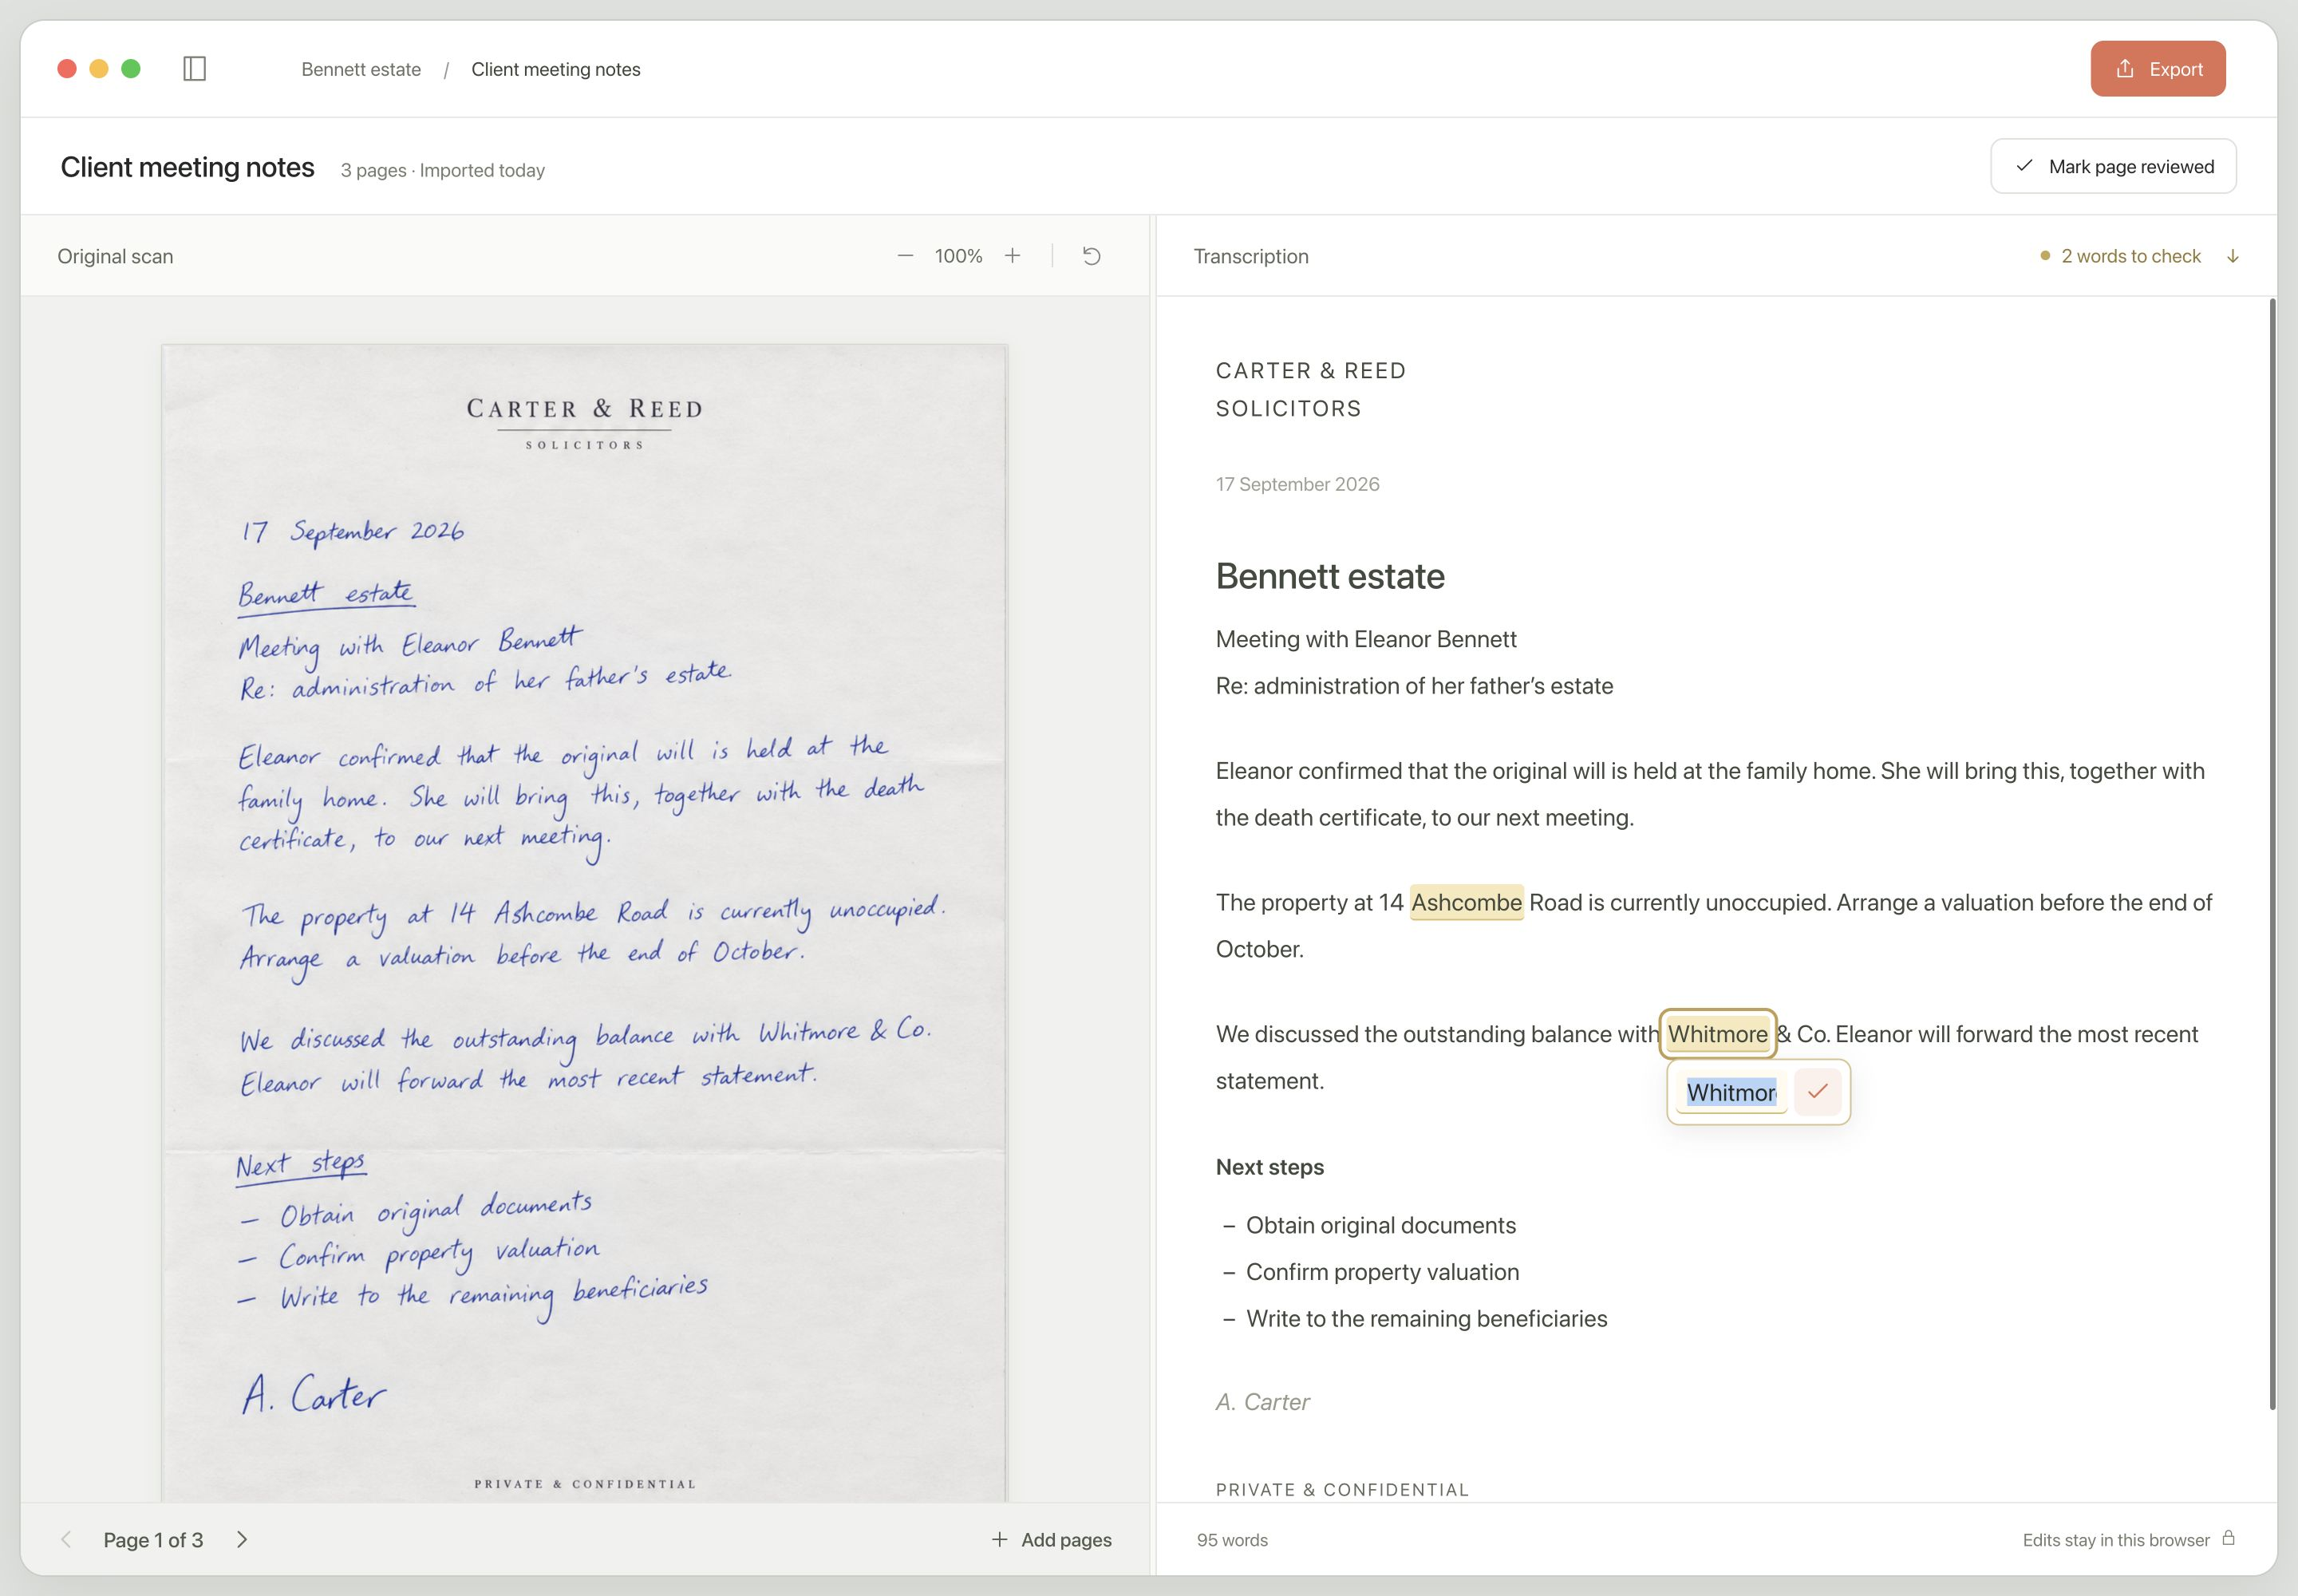Click Edits stay in this browser
This screenshot has width=2298, height=1596.
point(2115,1540)
